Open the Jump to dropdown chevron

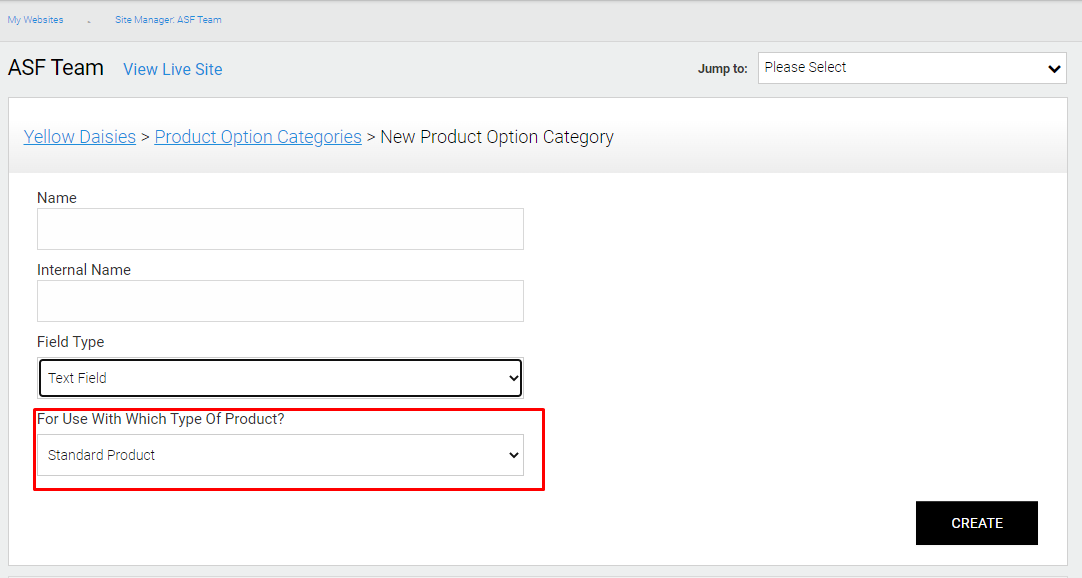pyautogui.click(x=1053, y=68)
